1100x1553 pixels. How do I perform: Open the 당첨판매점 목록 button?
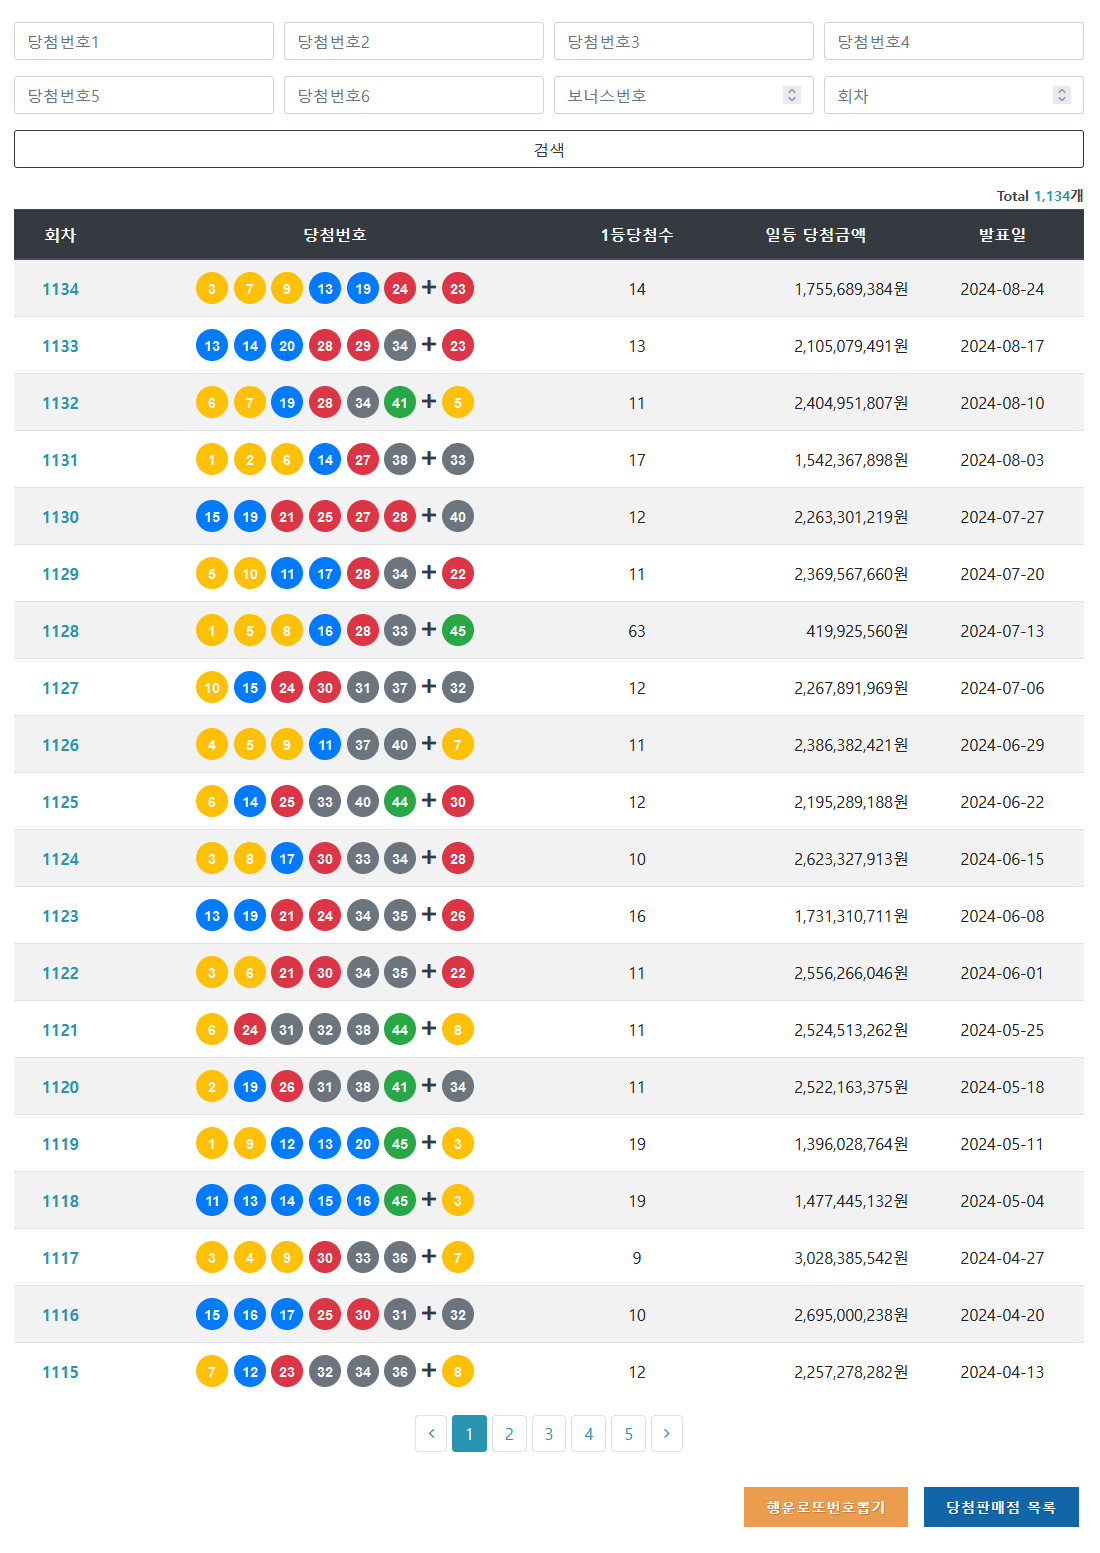point(1000,1507)
